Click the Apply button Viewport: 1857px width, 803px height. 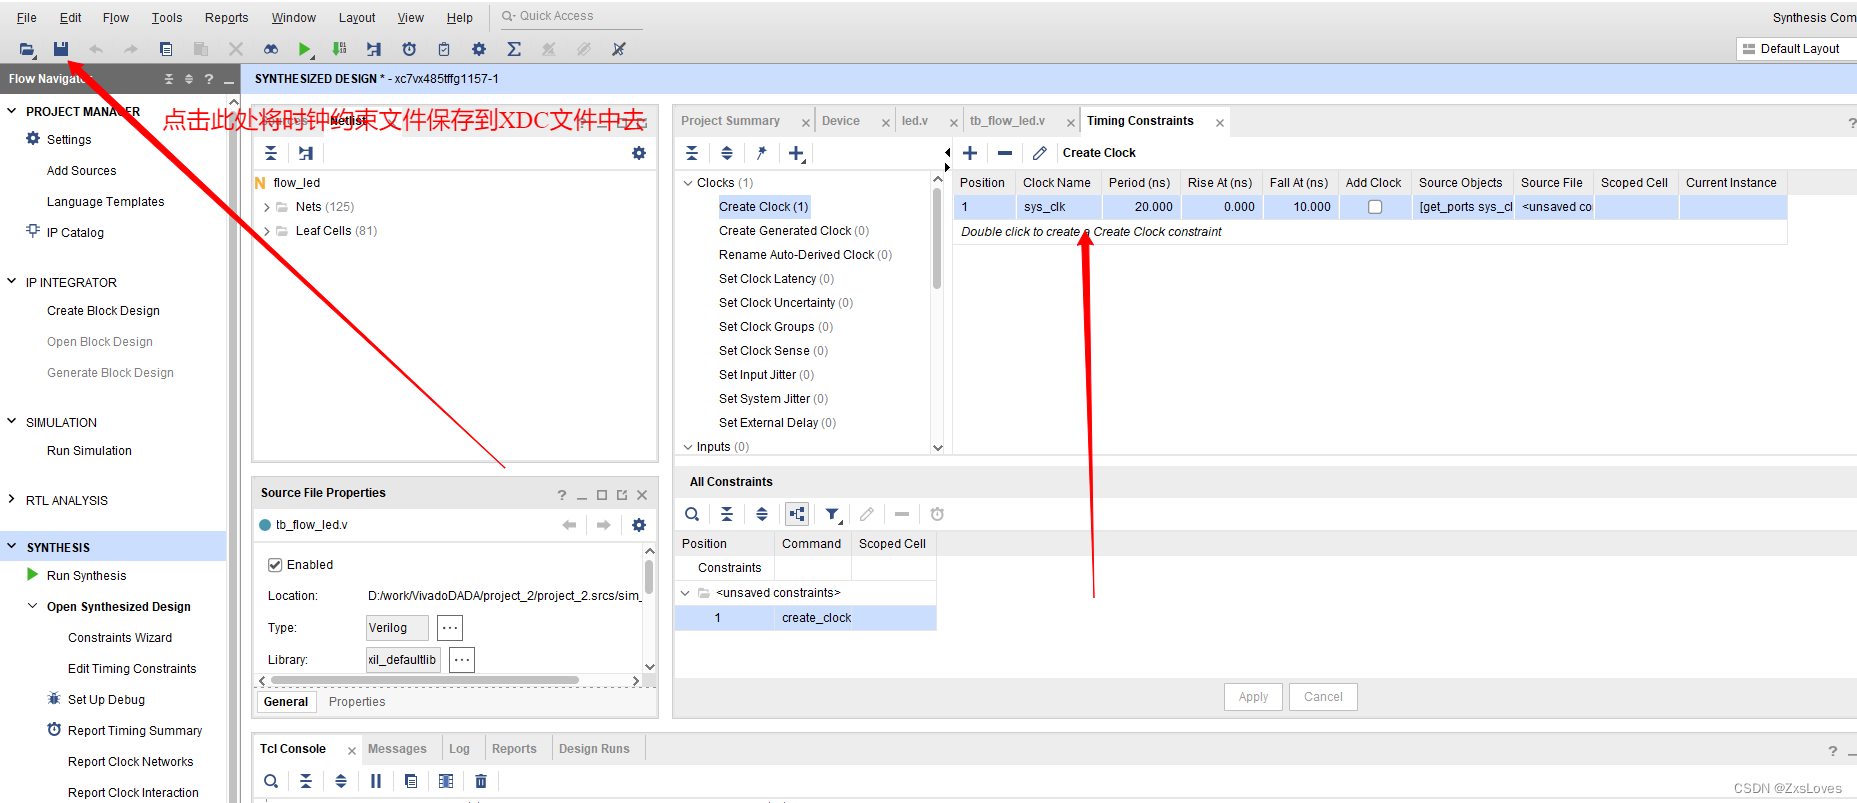tap(1253, 697)
